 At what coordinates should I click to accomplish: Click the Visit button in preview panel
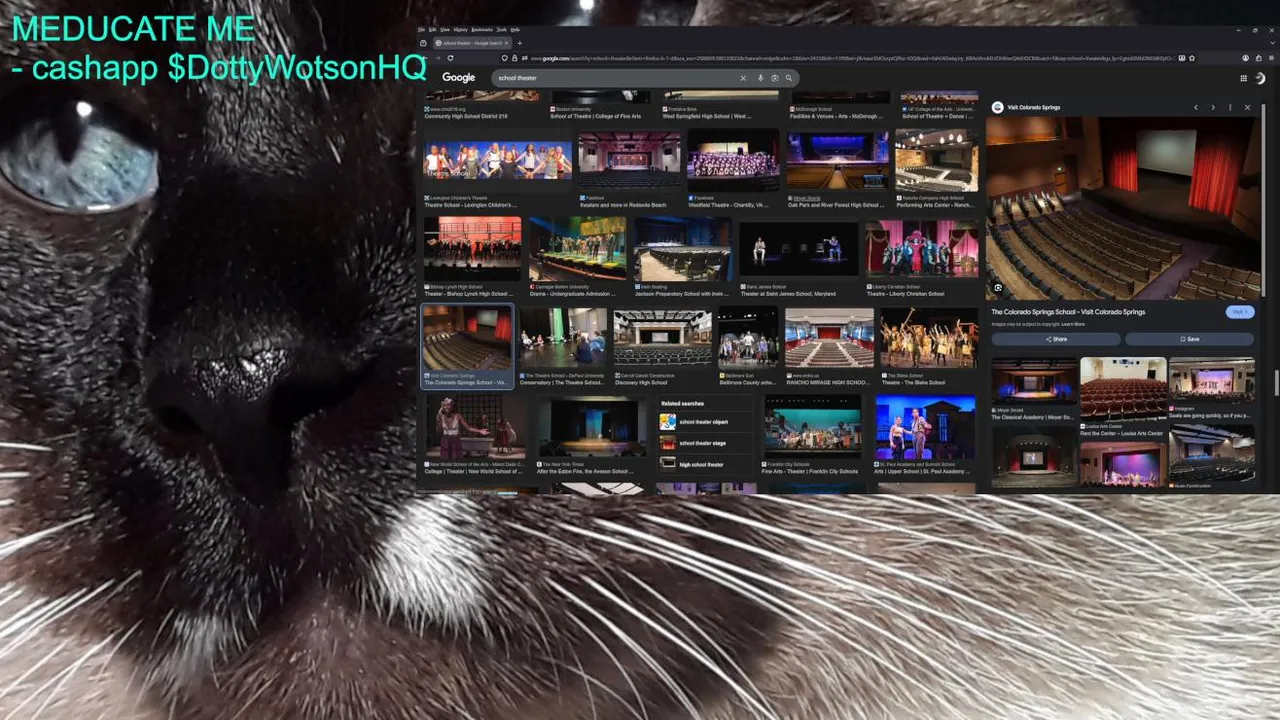coord(1239,312)
